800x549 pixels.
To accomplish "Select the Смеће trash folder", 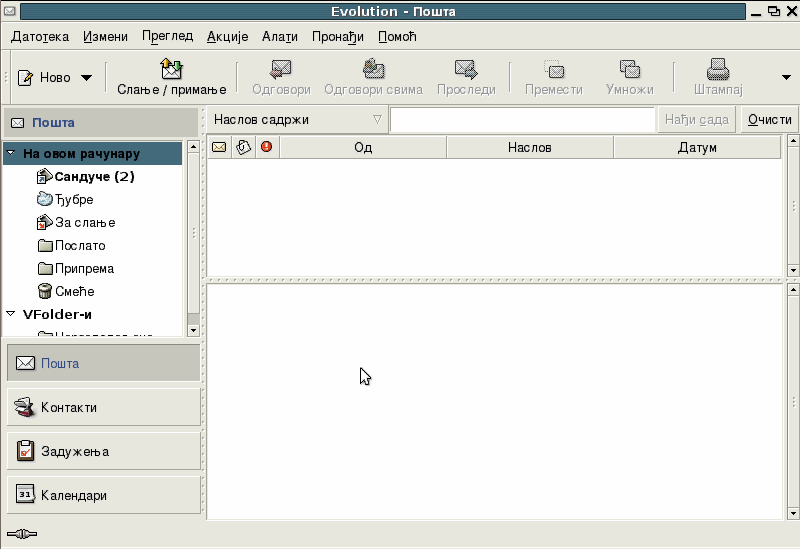I will [x=66, y=291].
